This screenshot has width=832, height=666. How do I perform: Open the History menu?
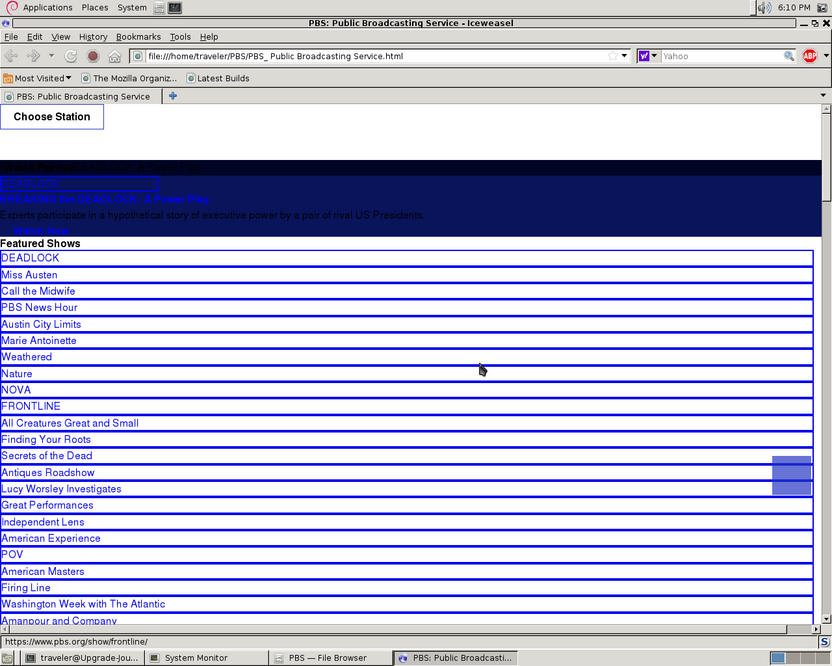tap(93, 37)
